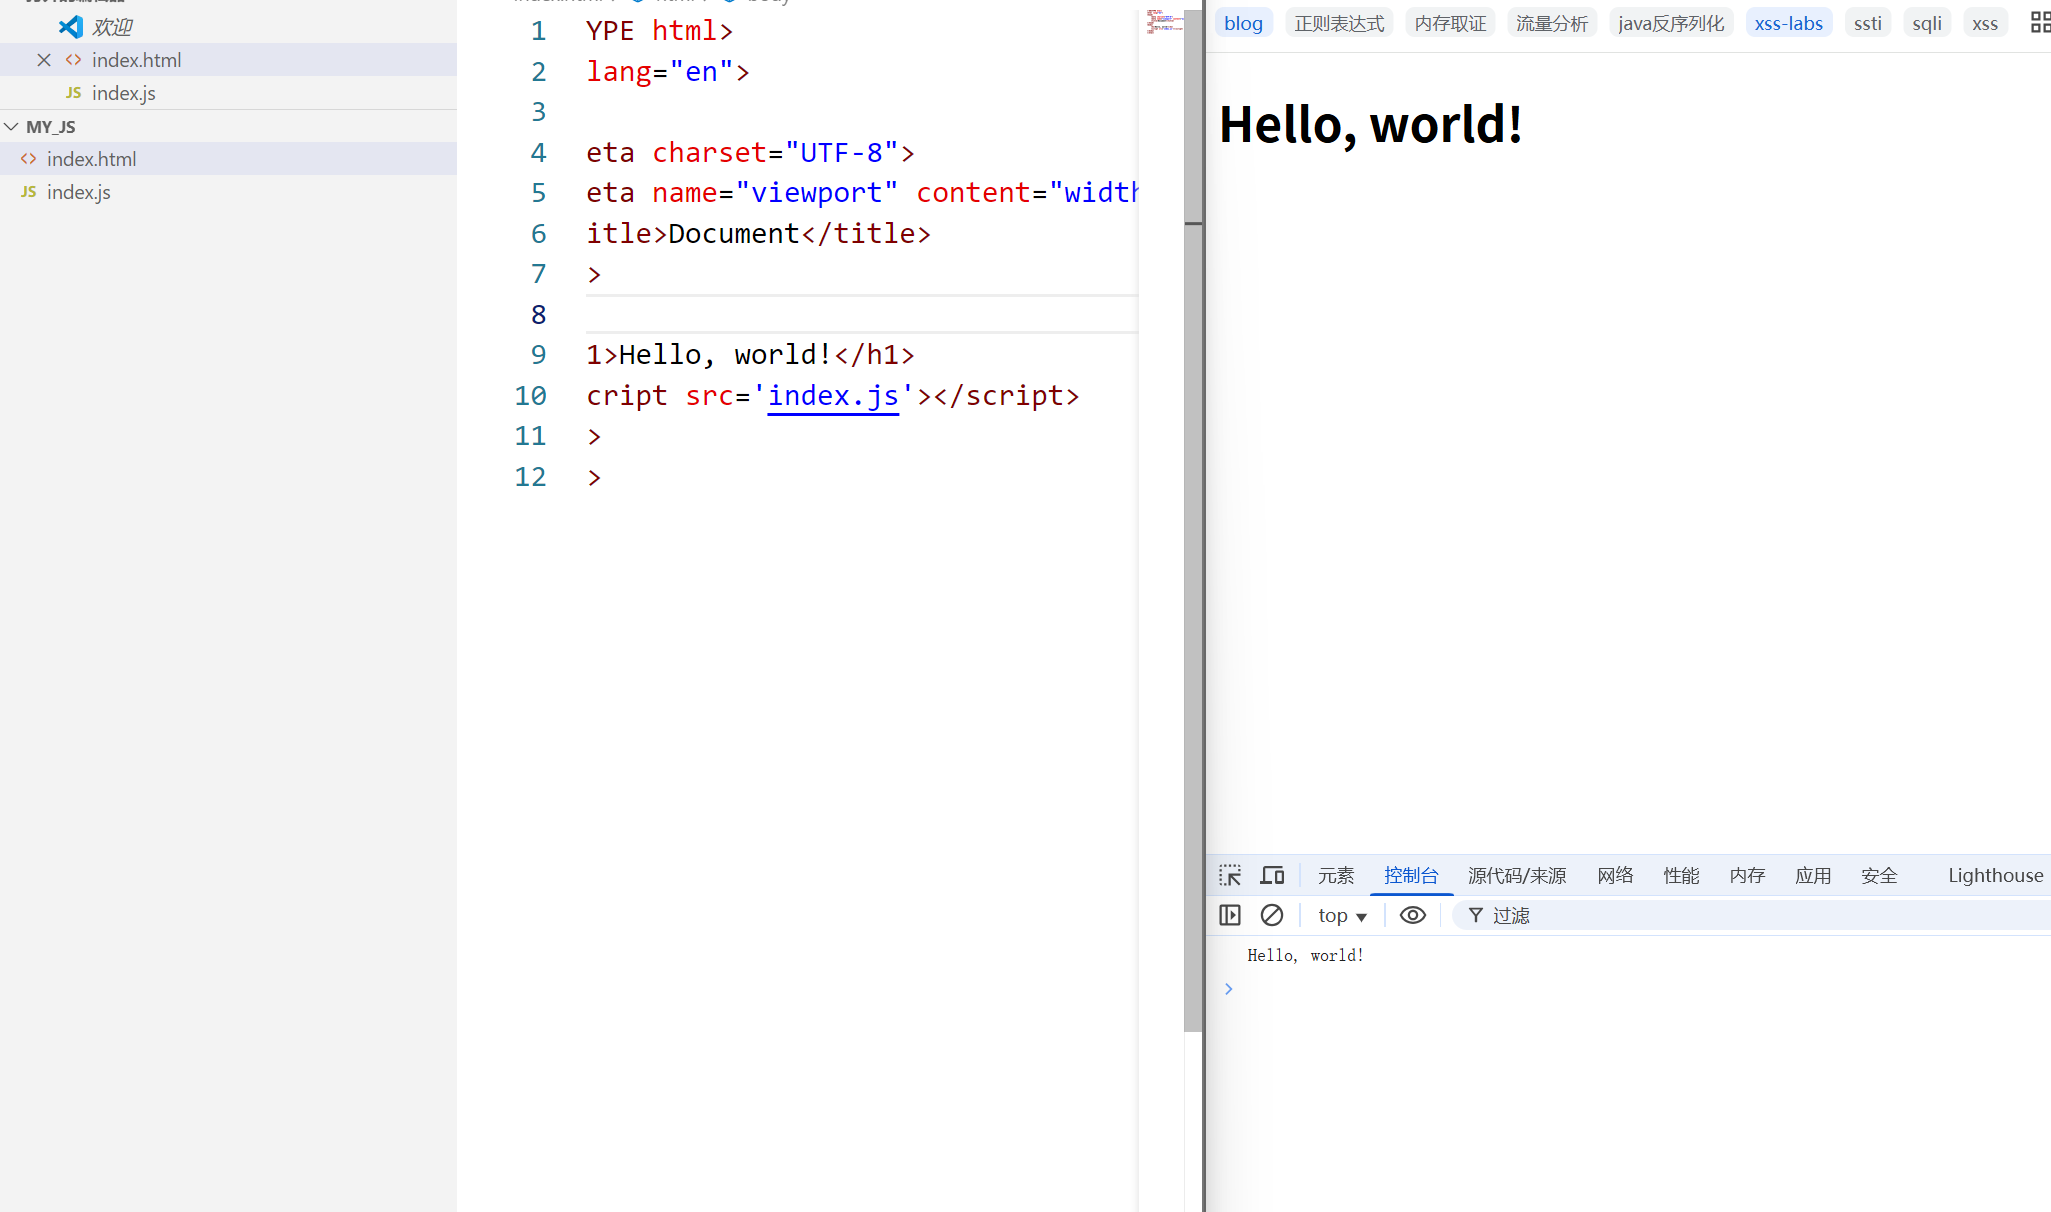Click the editor minimap preview
The width and height of the screenshot is (2051, 1212).
(x=1163, y=21)
